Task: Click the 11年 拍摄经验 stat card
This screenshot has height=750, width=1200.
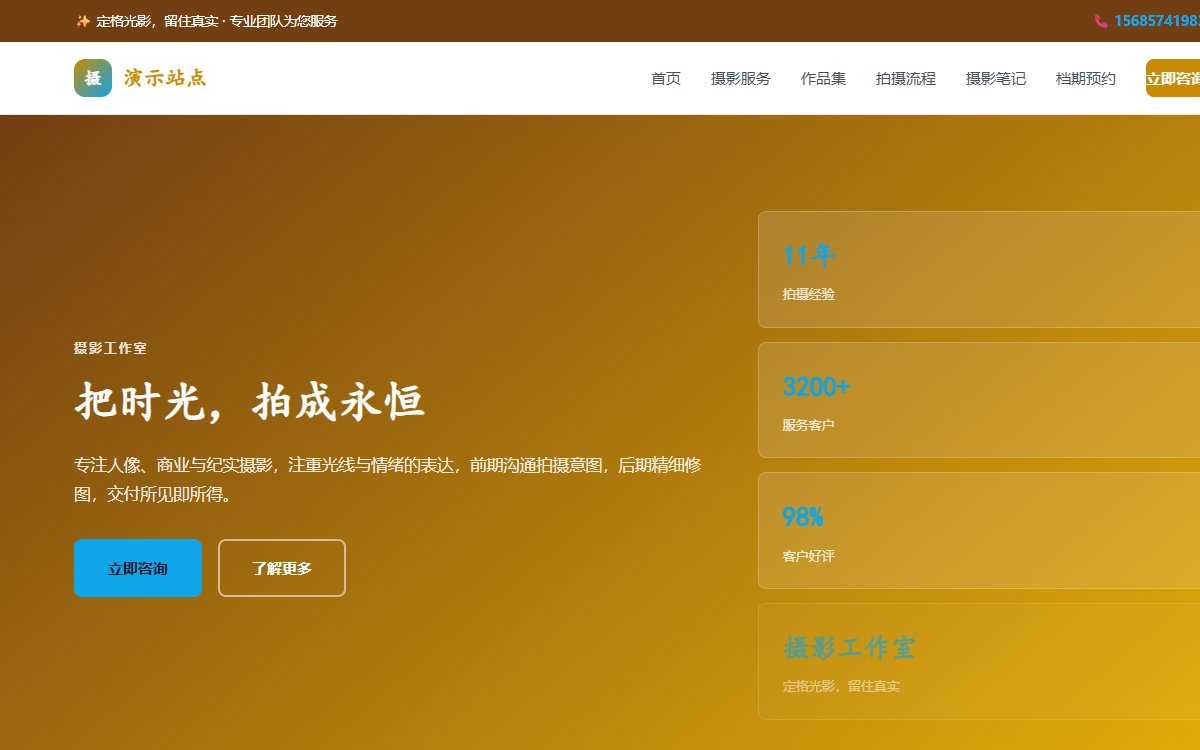Action: coord(979,269)
